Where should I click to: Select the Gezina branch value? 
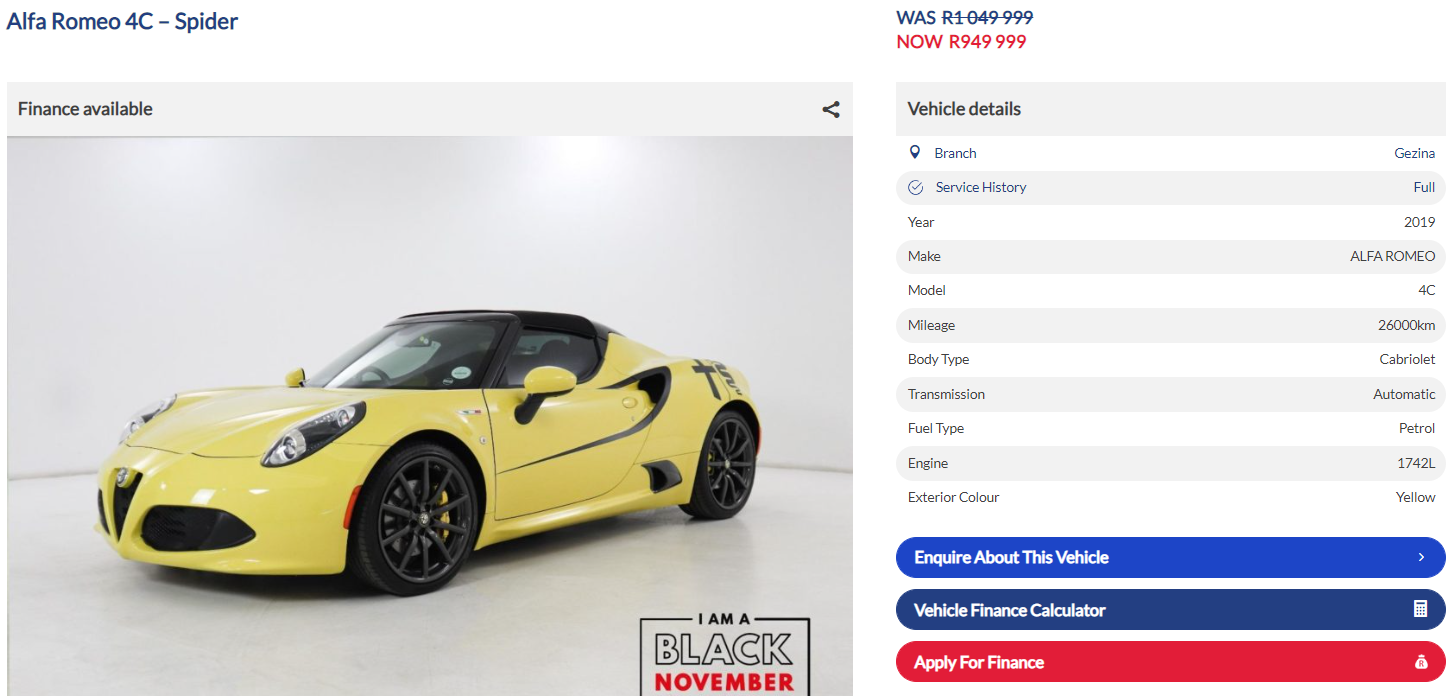1414,153
